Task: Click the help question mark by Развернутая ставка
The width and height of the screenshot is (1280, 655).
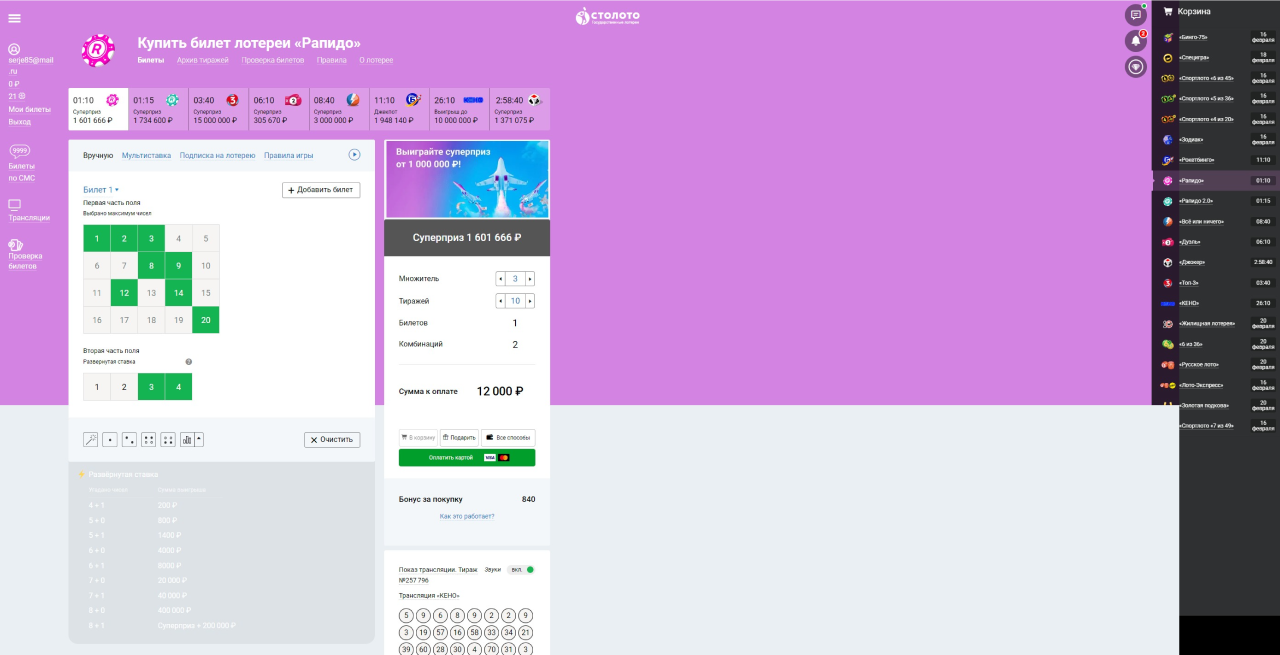Action: click(188, 362)
